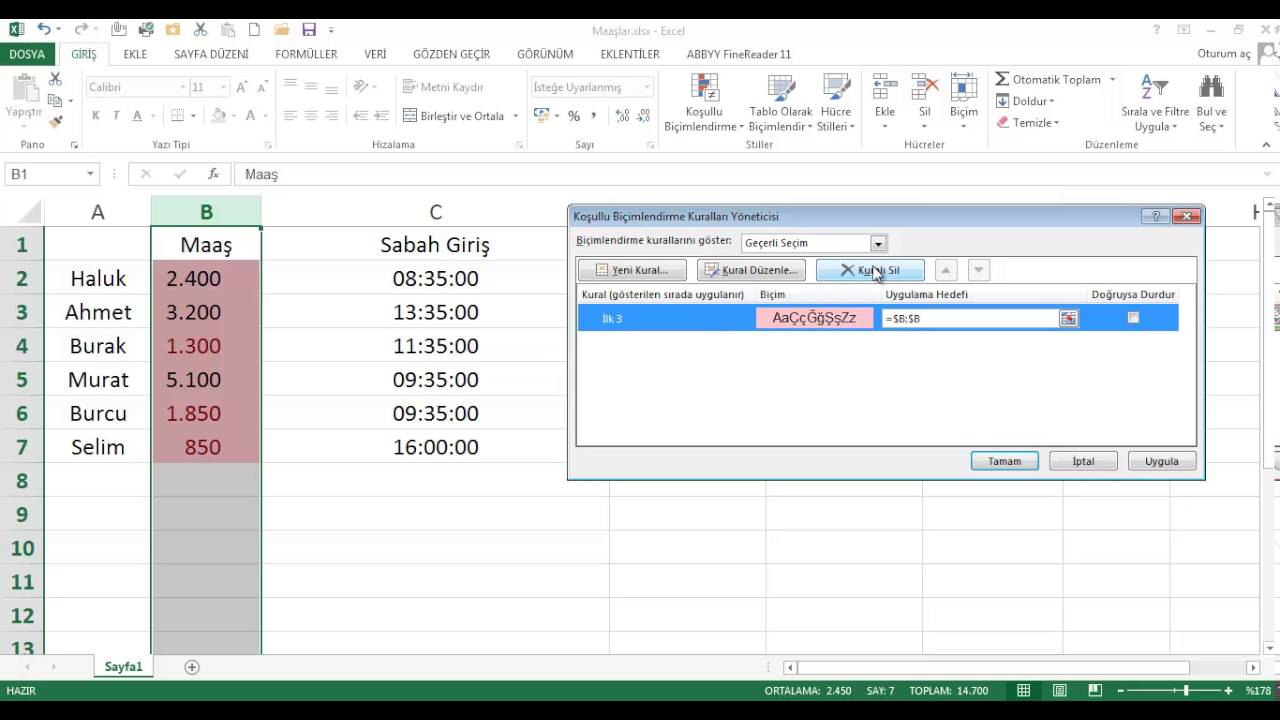Image resolution: width=1280 pixels, height=720 pixels.
Task: Click the formula bar containing Maaş
Action: pos(745,174)
